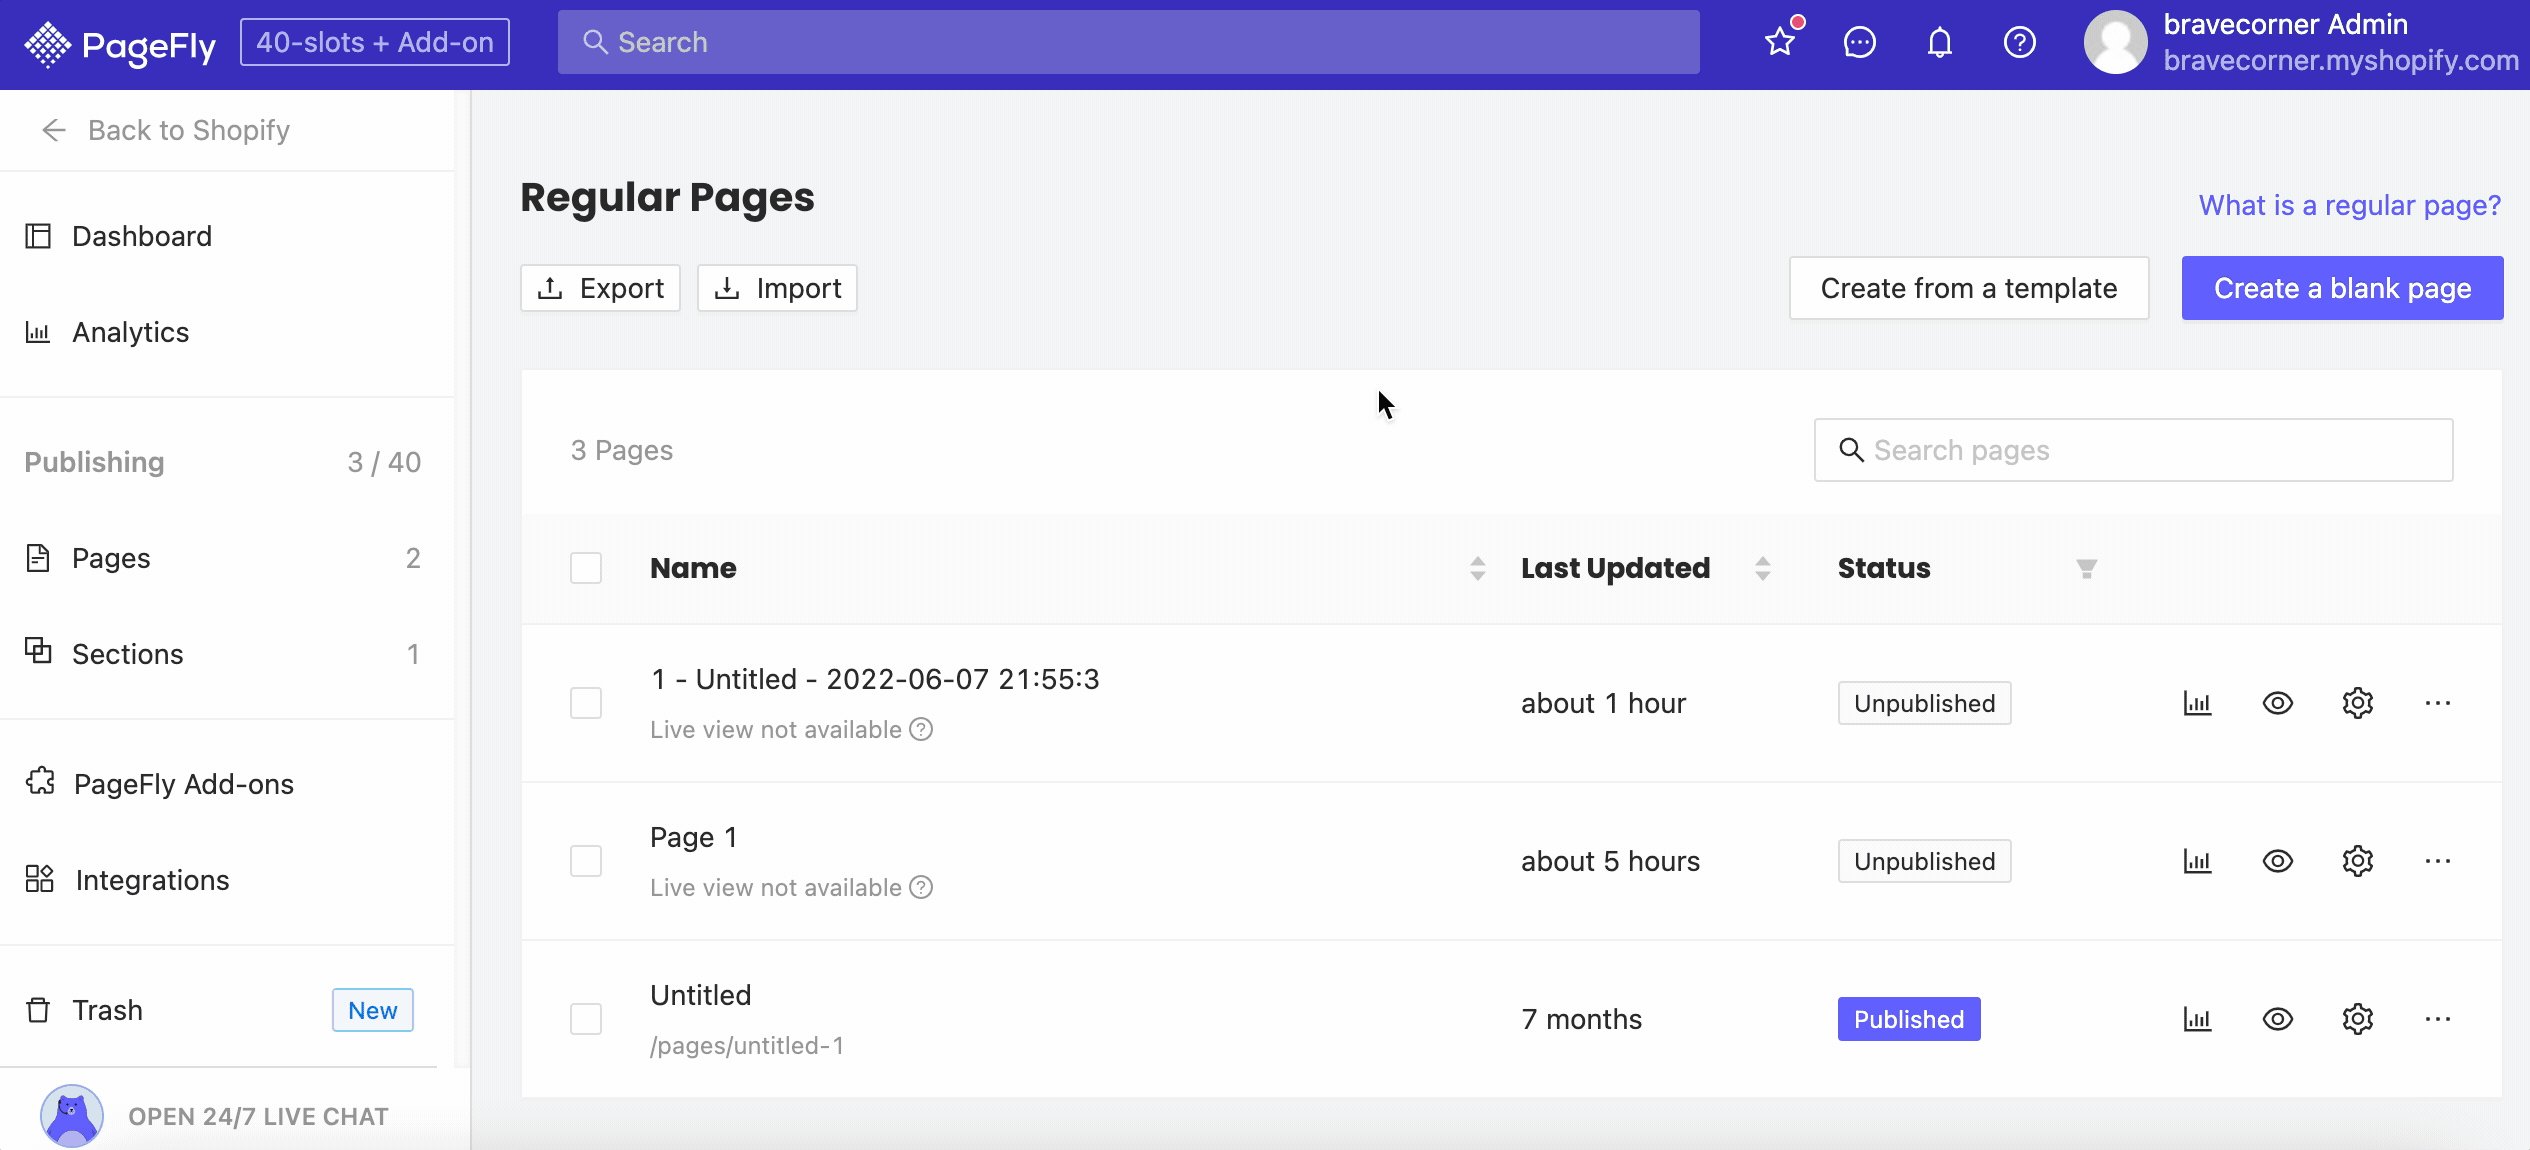Open the star favorites icon in header
The width and height of the screenshot is (2530, 1150).
pos(1780,42)
